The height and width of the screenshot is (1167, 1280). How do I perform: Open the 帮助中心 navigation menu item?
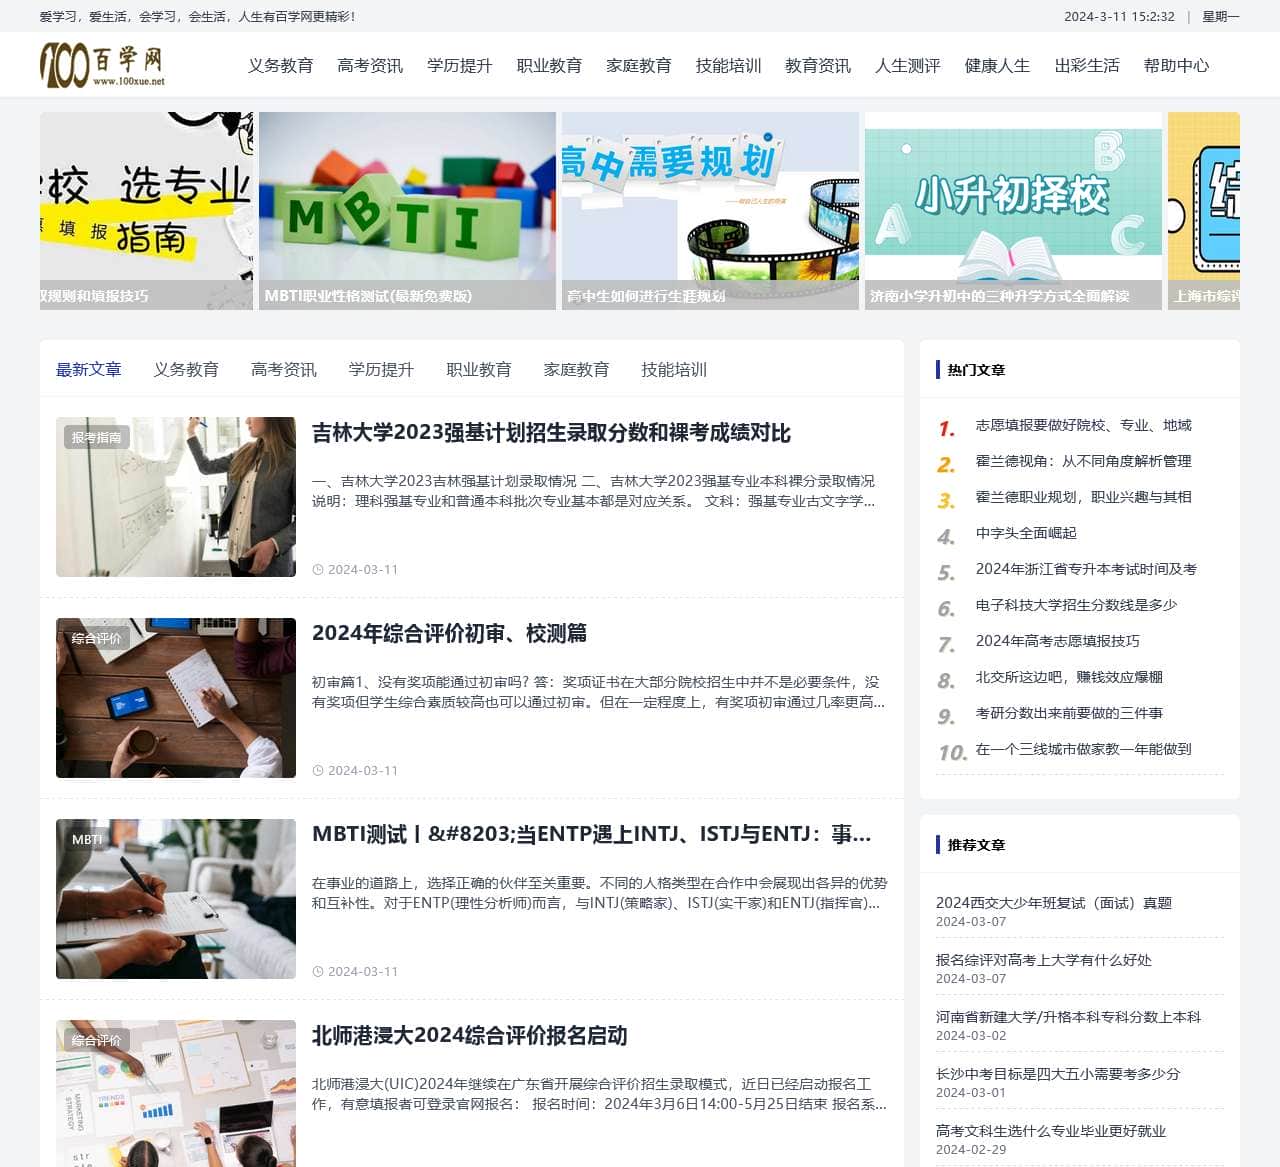[x=1177, y=65]
